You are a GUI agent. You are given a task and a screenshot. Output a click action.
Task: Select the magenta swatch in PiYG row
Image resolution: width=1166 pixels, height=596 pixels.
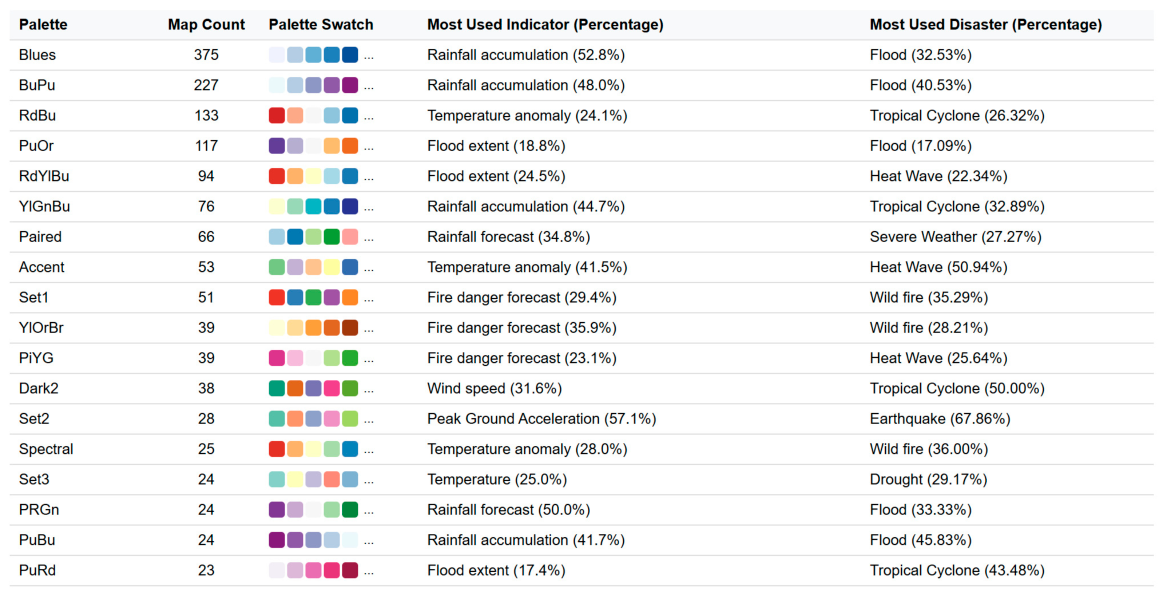point(277,358)
